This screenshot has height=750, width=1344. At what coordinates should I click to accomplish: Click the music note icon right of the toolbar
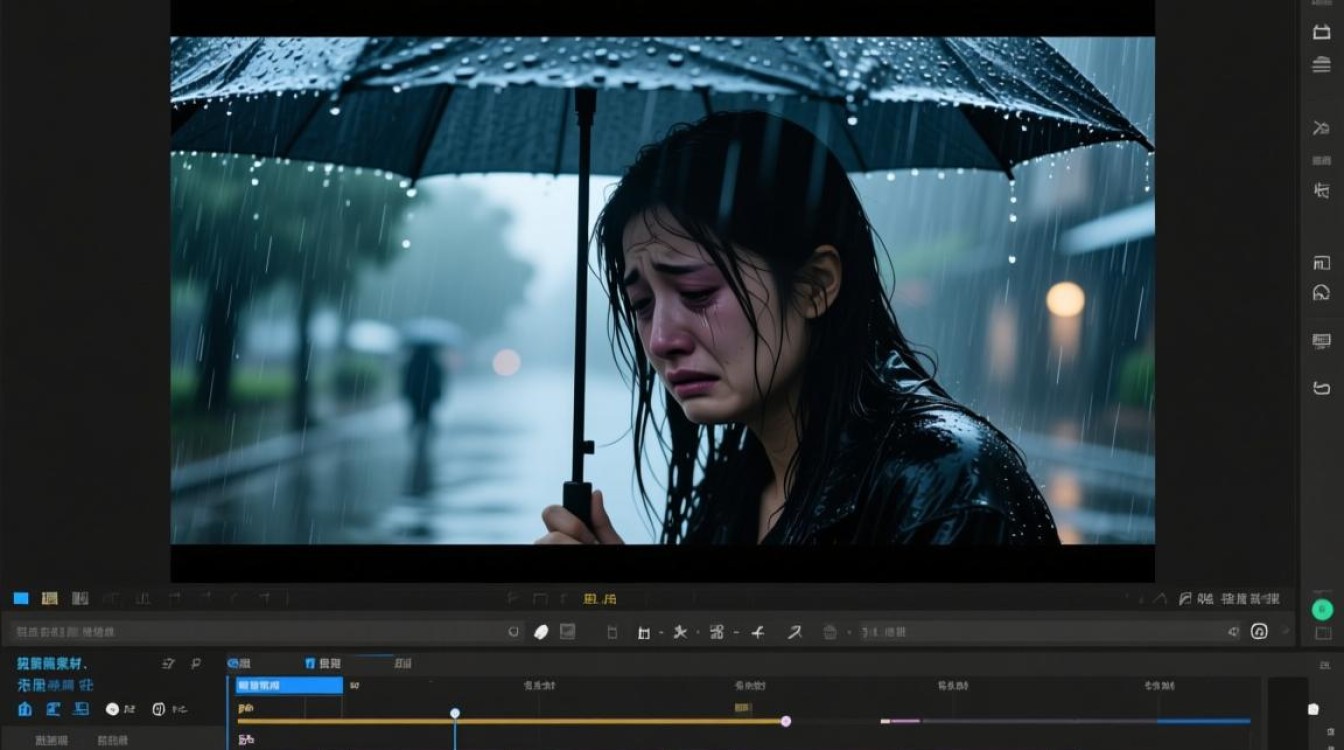tap(1259, 631)
